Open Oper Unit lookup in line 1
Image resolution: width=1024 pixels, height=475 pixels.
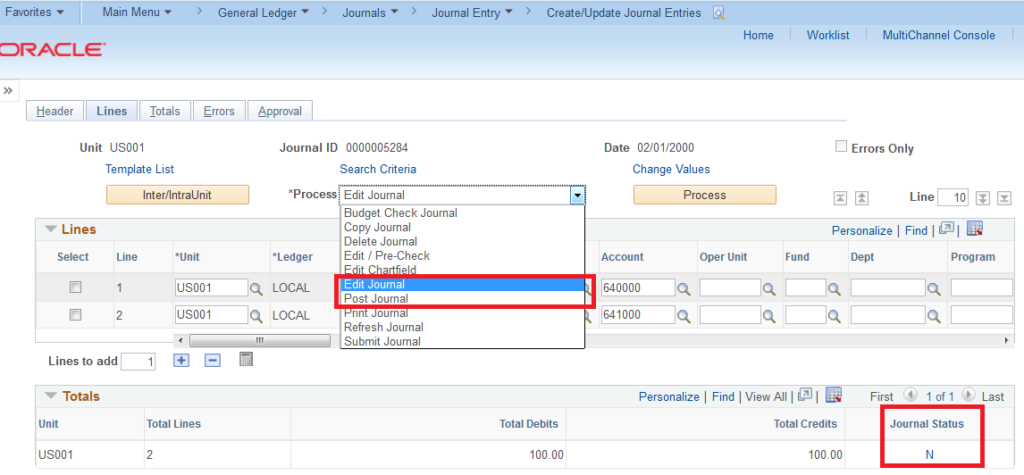[x=769, y=289]
